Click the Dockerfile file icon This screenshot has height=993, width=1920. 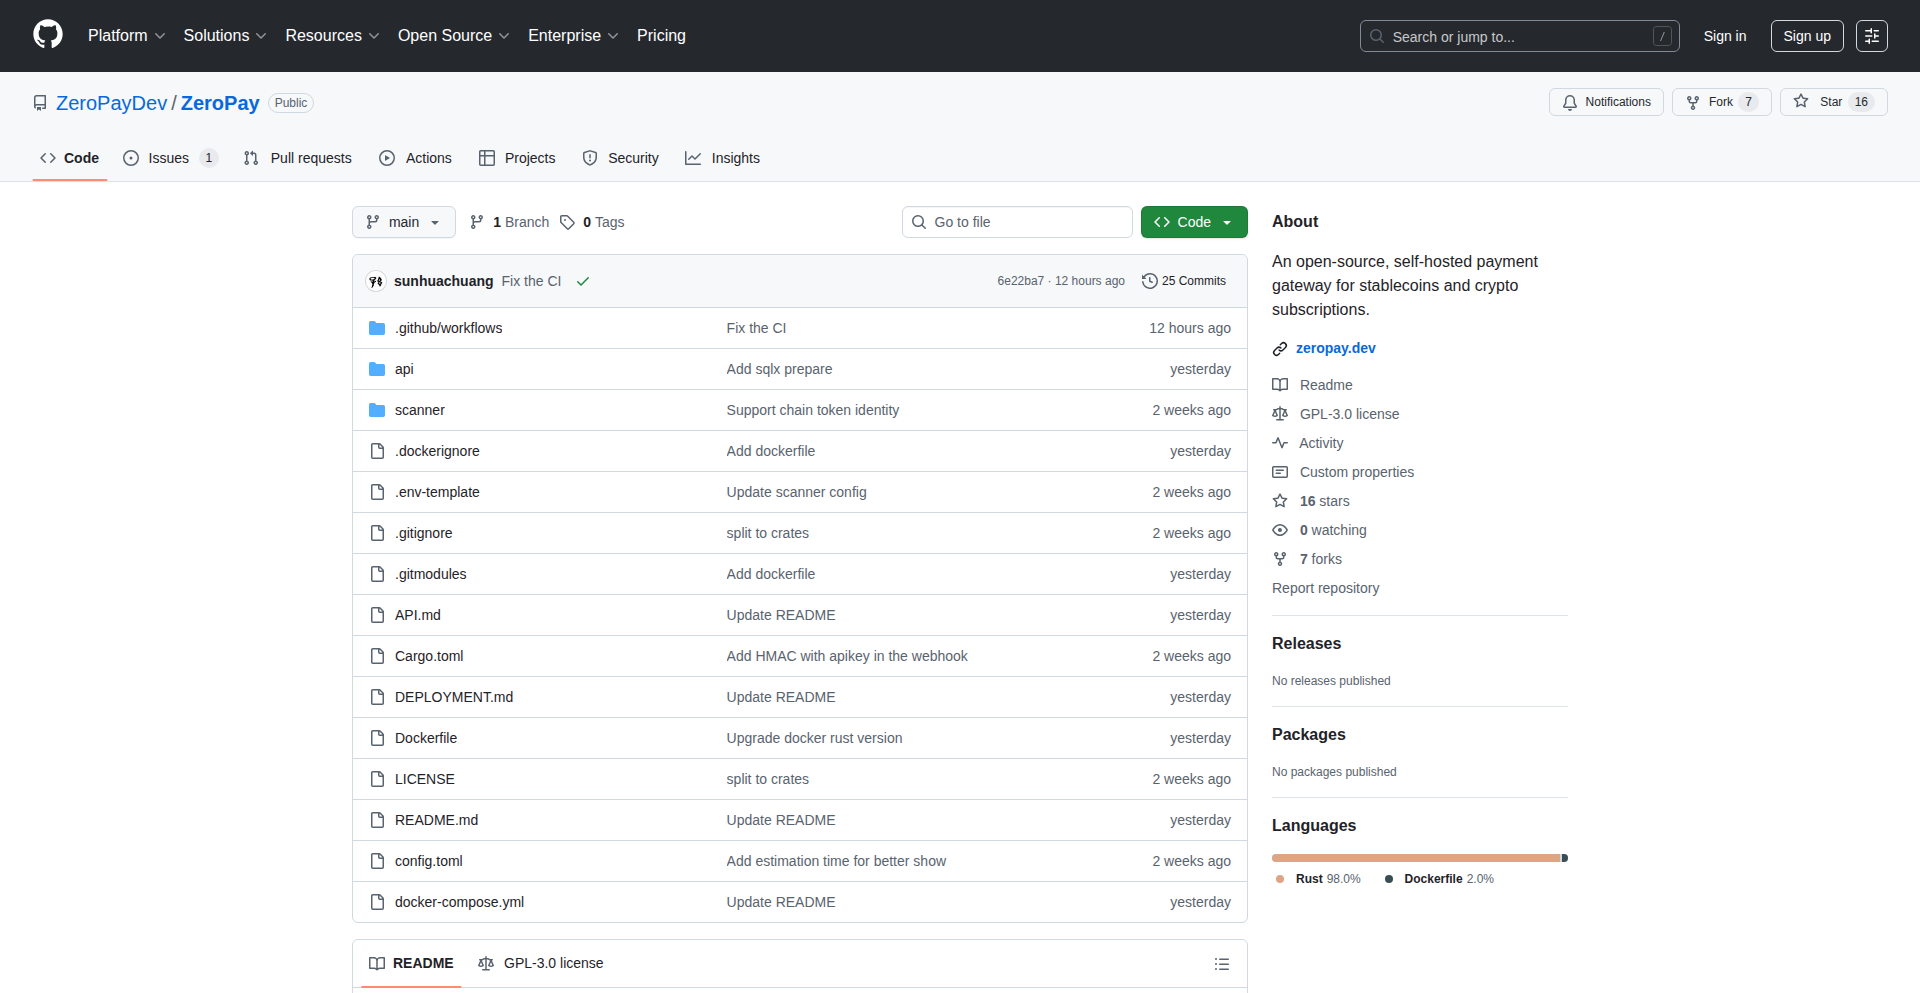coord(377,738)
